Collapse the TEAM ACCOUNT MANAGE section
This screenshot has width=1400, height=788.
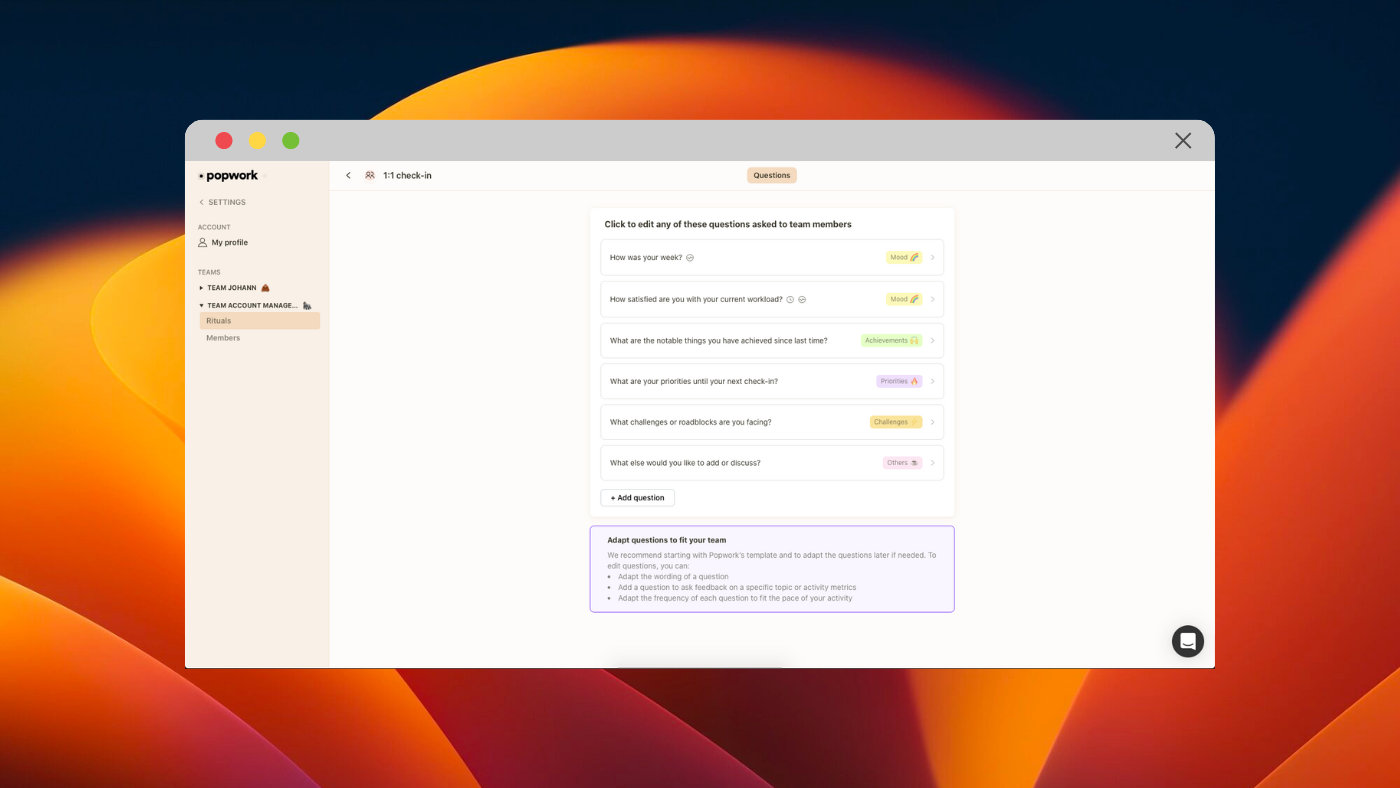tap(200, 304)
